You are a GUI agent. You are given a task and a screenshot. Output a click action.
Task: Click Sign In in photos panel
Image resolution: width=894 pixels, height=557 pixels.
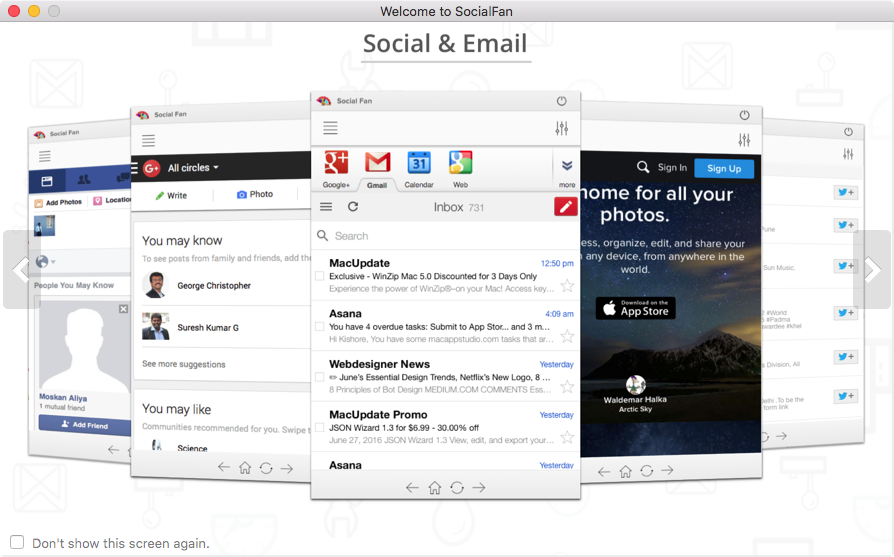672,167
